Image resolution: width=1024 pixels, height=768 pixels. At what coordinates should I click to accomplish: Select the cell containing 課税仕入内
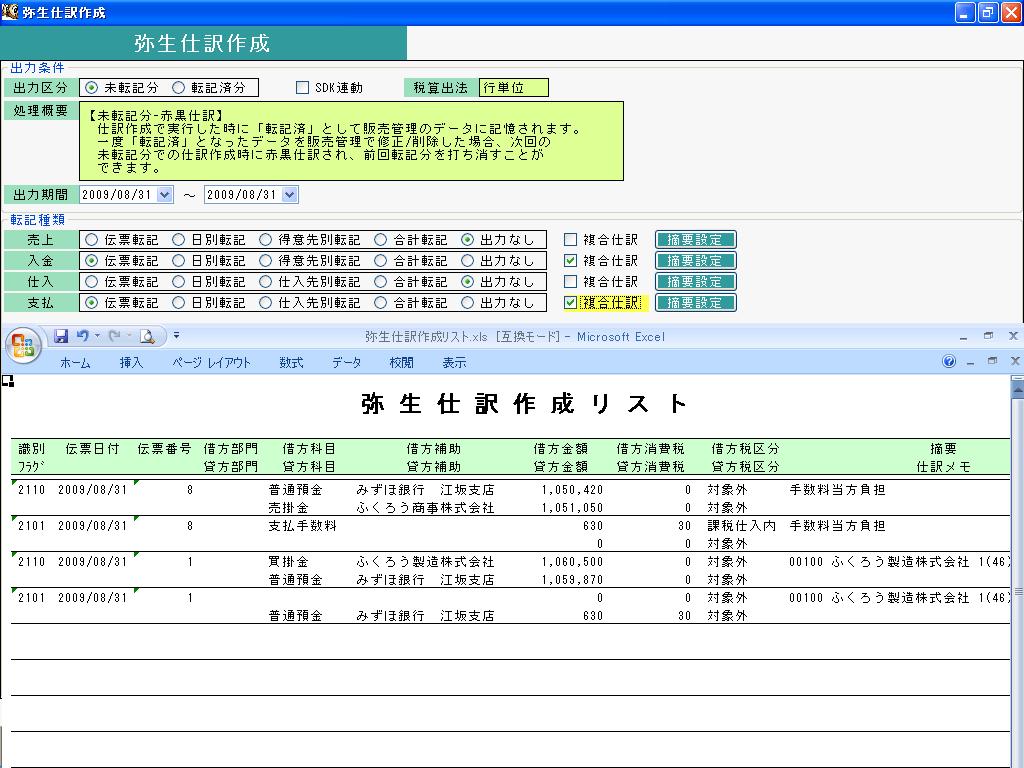741,526
